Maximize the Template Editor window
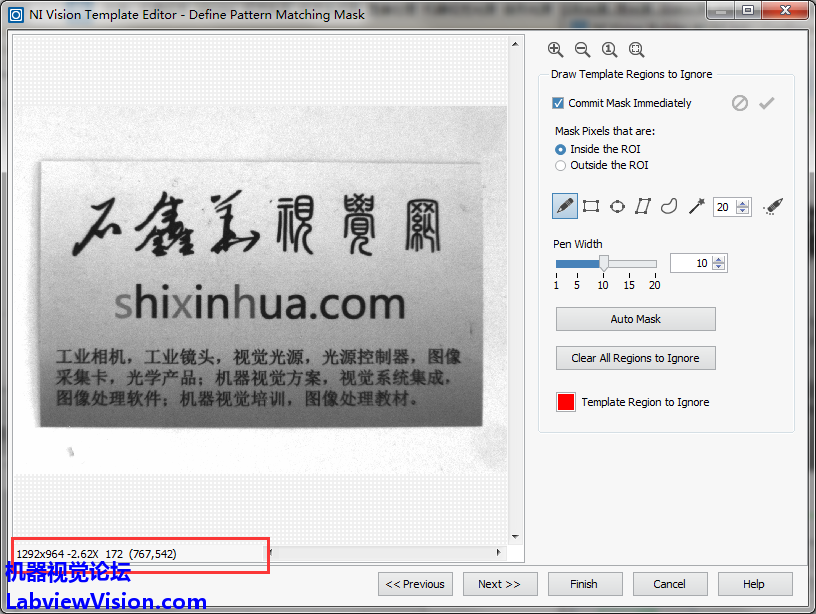 point(748,10)
